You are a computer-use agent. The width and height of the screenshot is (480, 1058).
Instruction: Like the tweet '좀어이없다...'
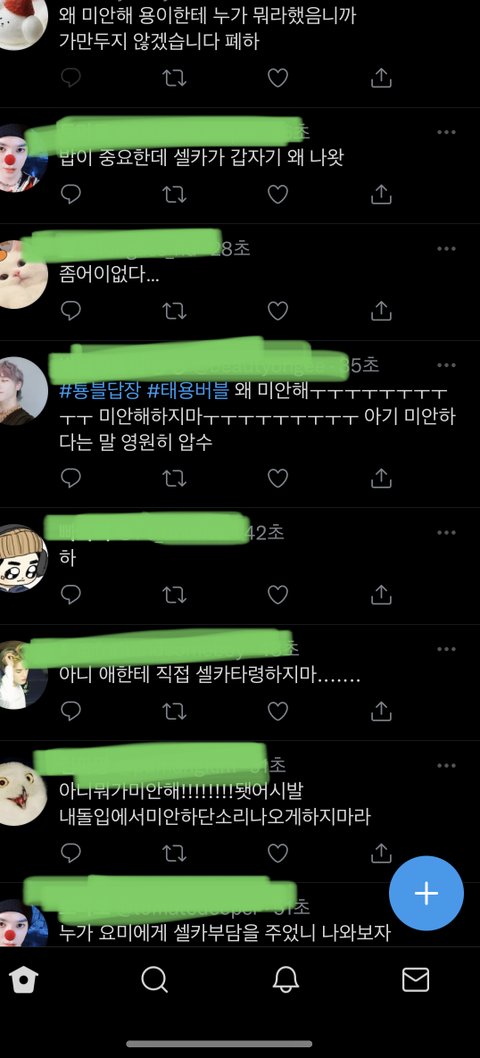pyautogui.click(x=277, y=310)
